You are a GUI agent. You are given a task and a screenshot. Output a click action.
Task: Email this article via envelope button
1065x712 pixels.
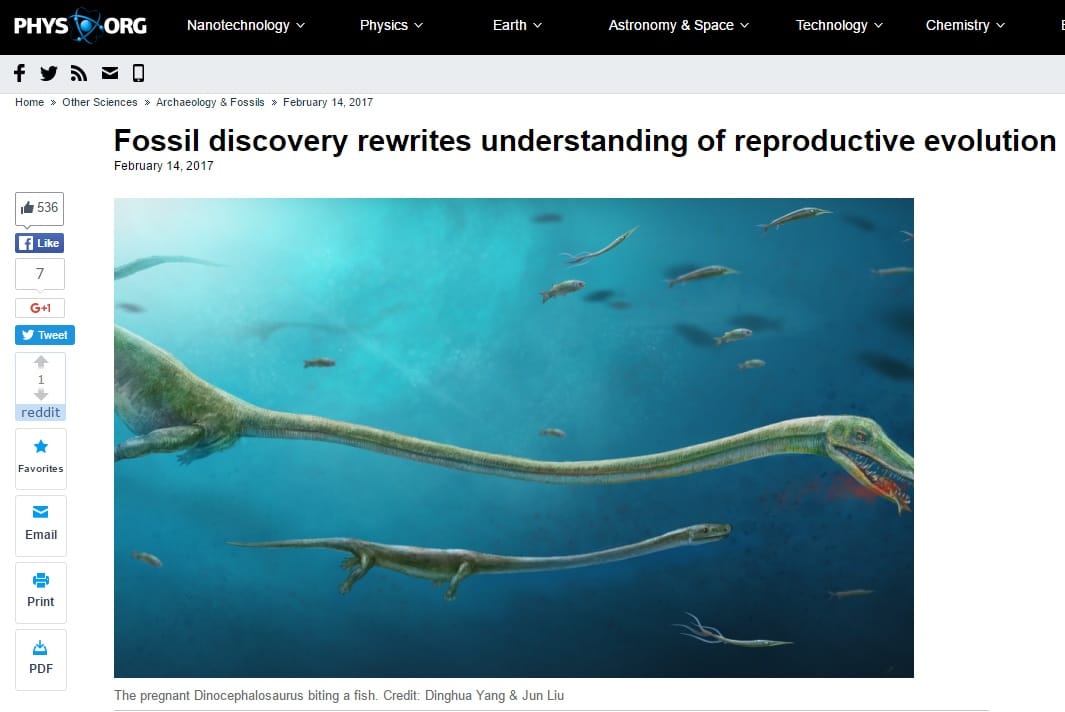point(41,525)
